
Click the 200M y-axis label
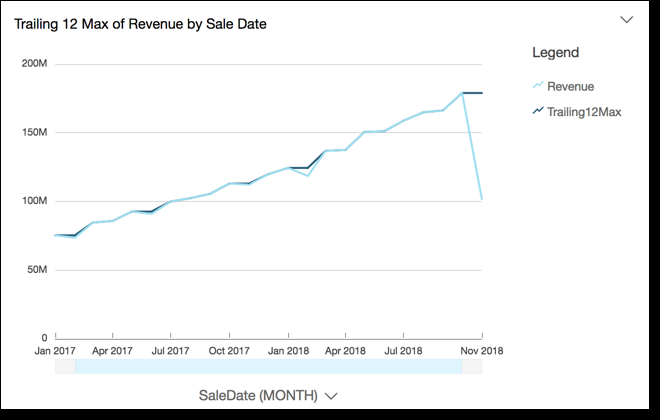[35, 64]
